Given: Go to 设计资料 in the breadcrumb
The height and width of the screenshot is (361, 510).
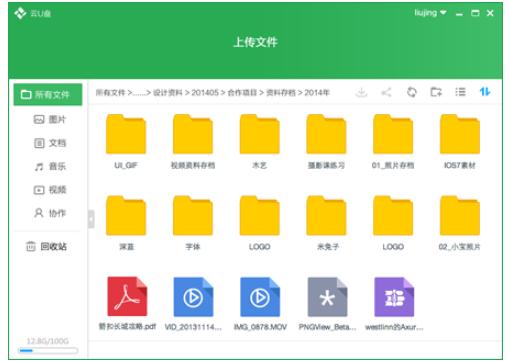Looking at the screenshot, I should (168, 92).
